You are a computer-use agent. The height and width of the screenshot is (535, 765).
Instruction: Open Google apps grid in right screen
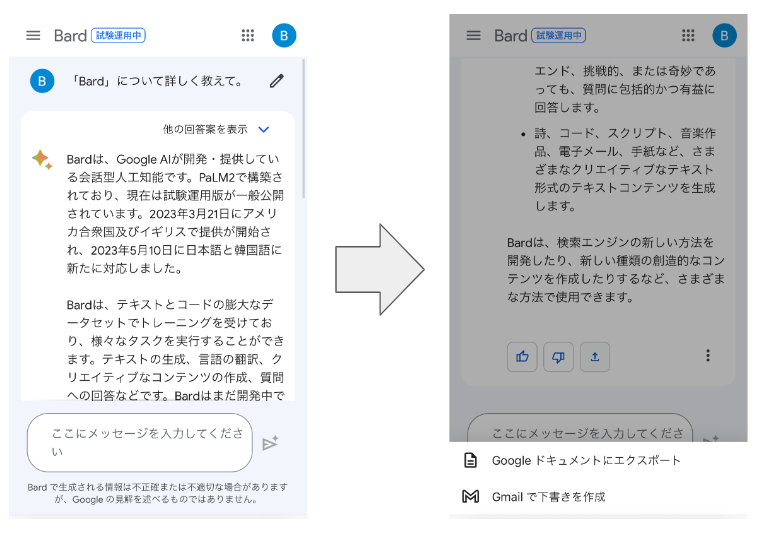click(688, 36)
